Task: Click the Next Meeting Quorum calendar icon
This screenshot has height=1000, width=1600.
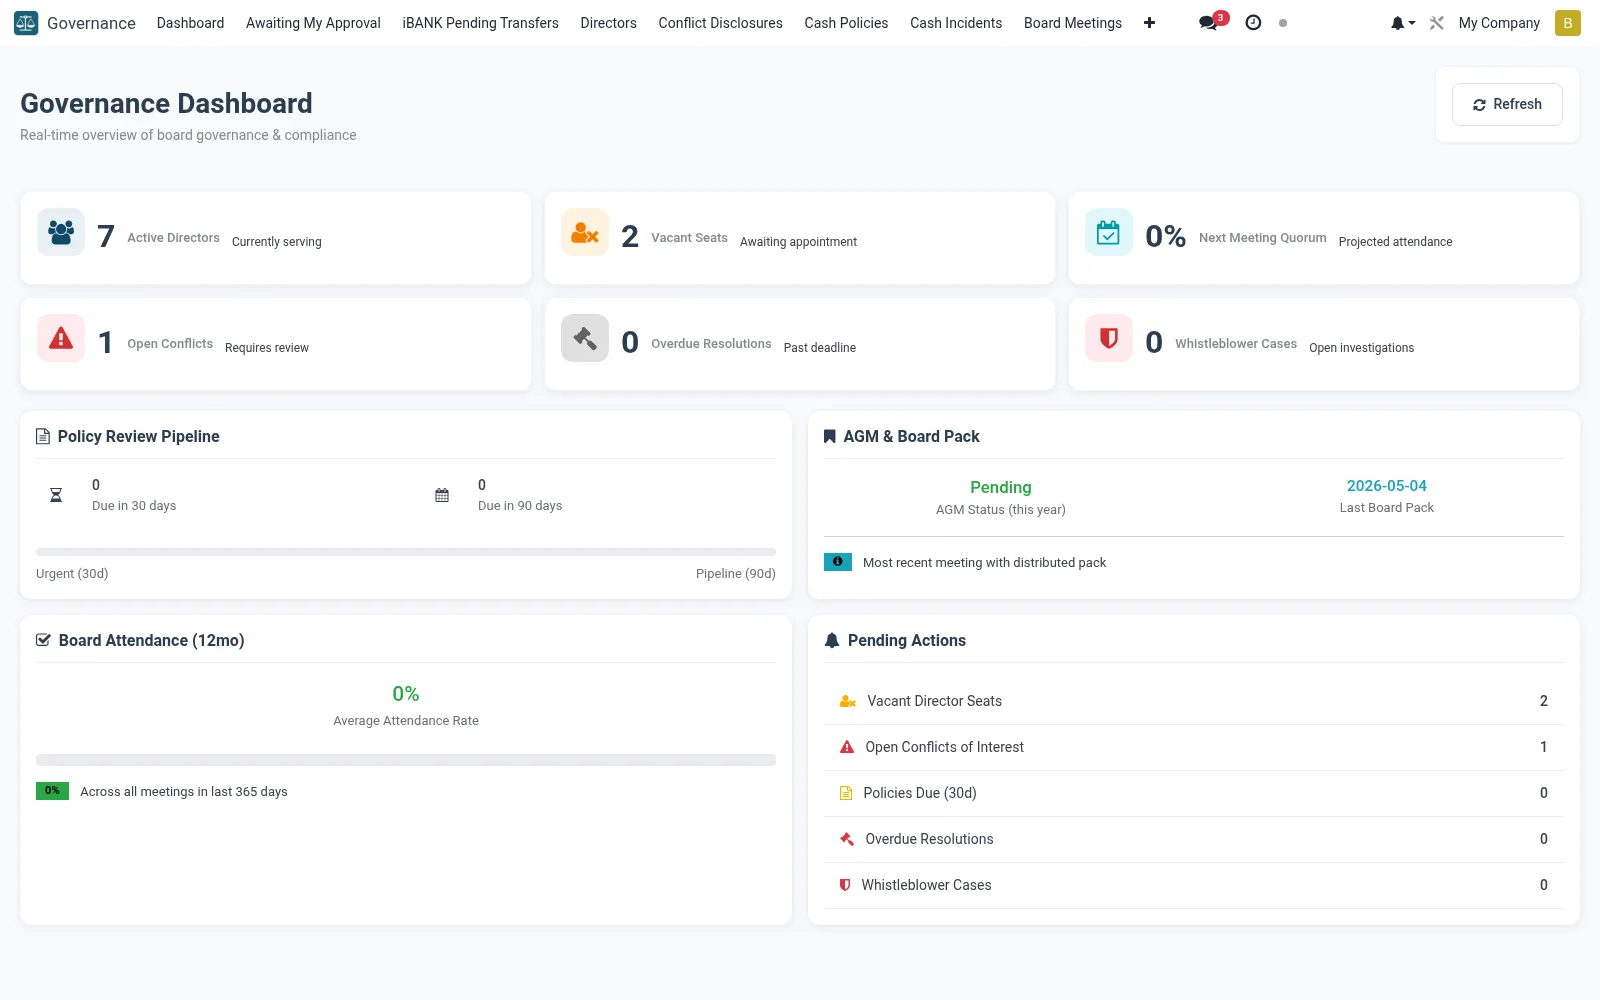Action: click(x=1109, y=232)
